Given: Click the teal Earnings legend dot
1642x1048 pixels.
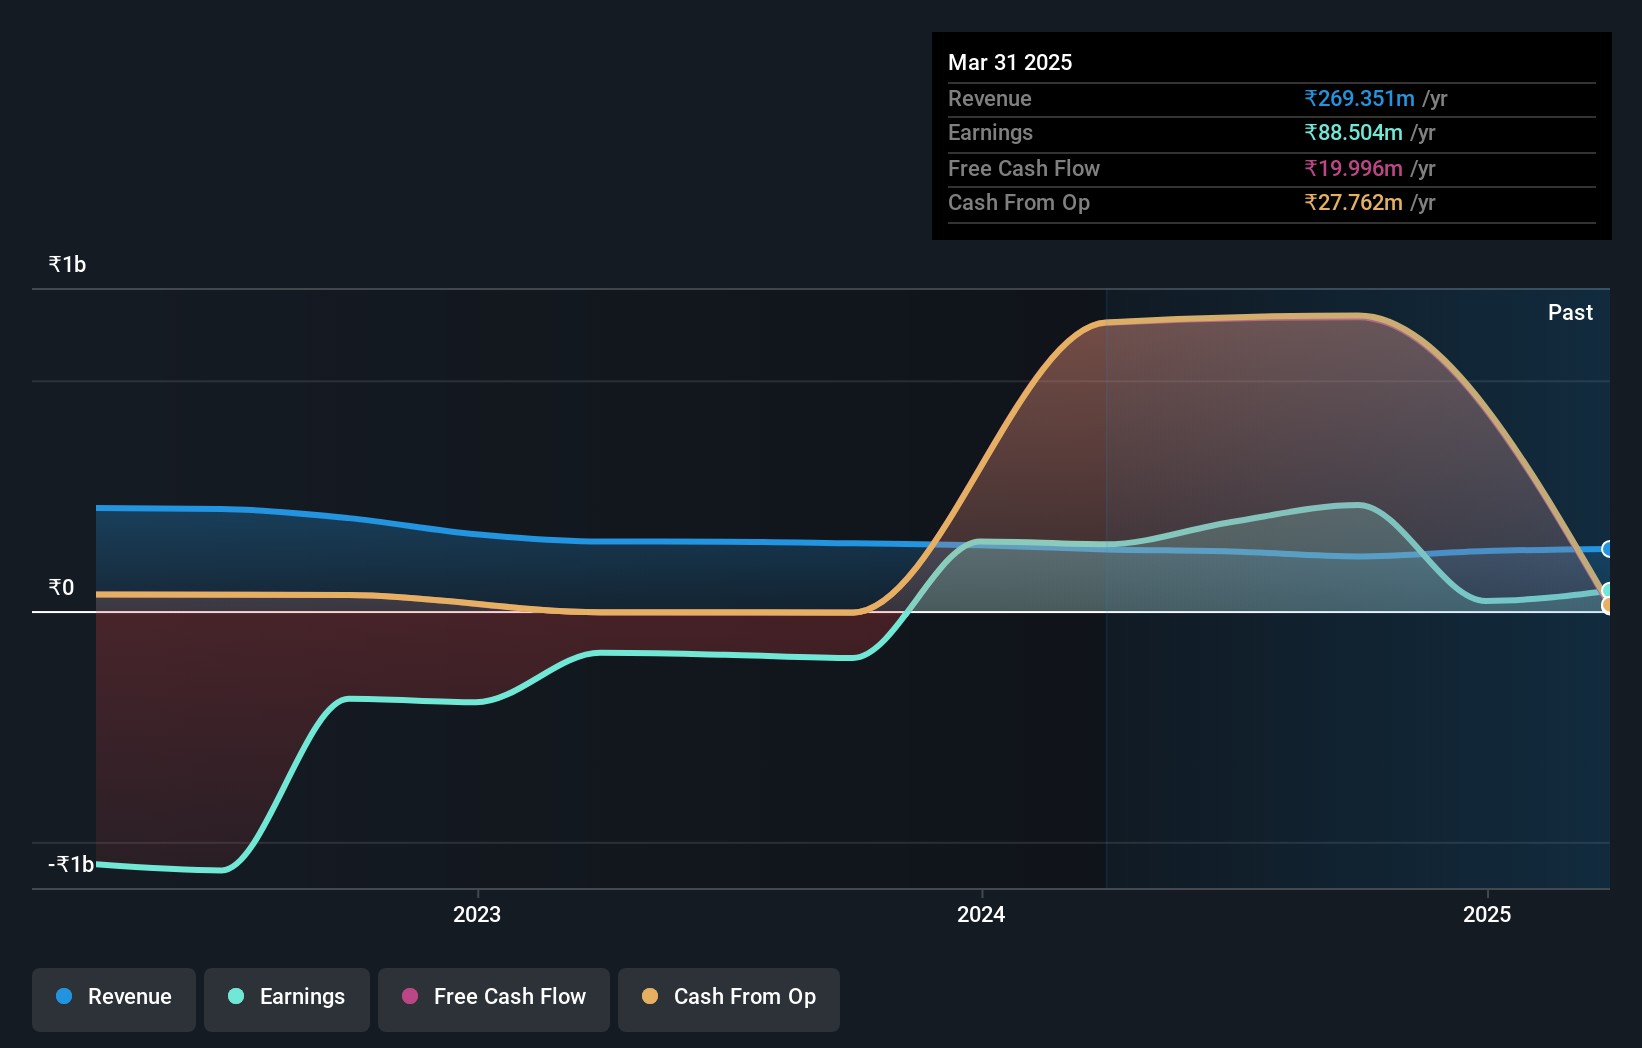Looking at the screenshot, I should pyautogui.click(x=236, y=996).
